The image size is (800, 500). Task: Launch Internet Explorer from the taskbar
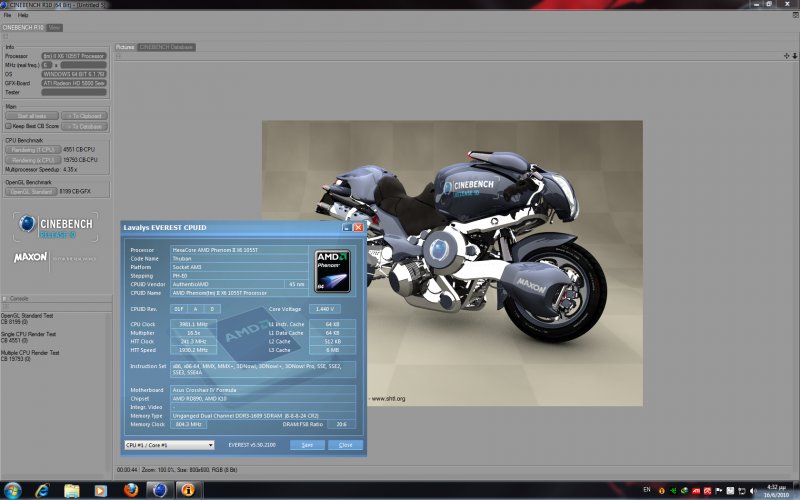pyautogui.click(x=42, y=490)
